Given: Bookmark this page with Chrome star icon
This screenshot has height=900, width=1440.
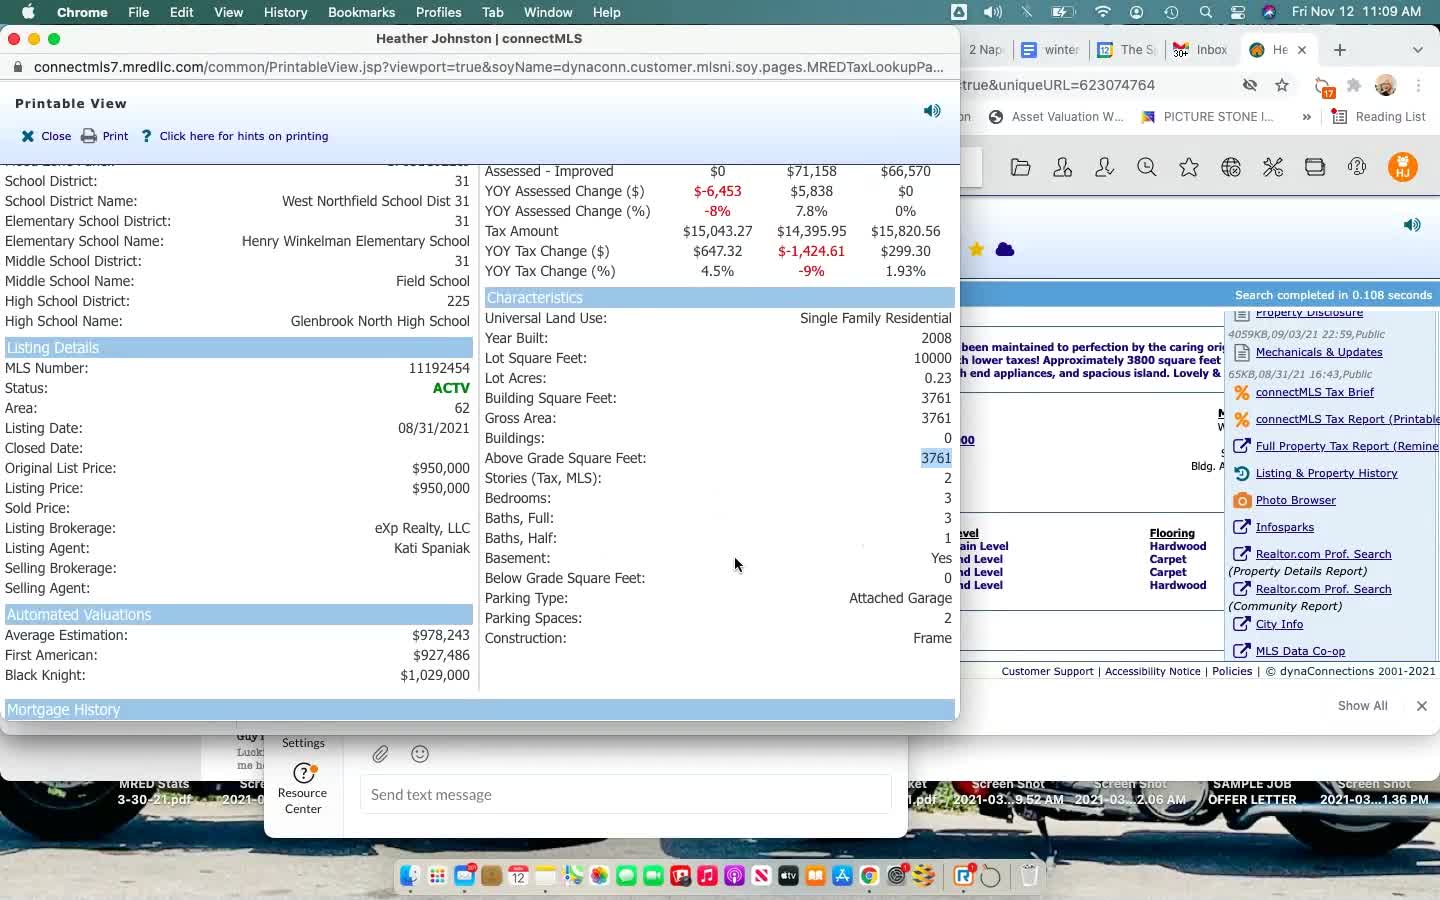Looking at the screenshot, I should (x=1282, y=85).
